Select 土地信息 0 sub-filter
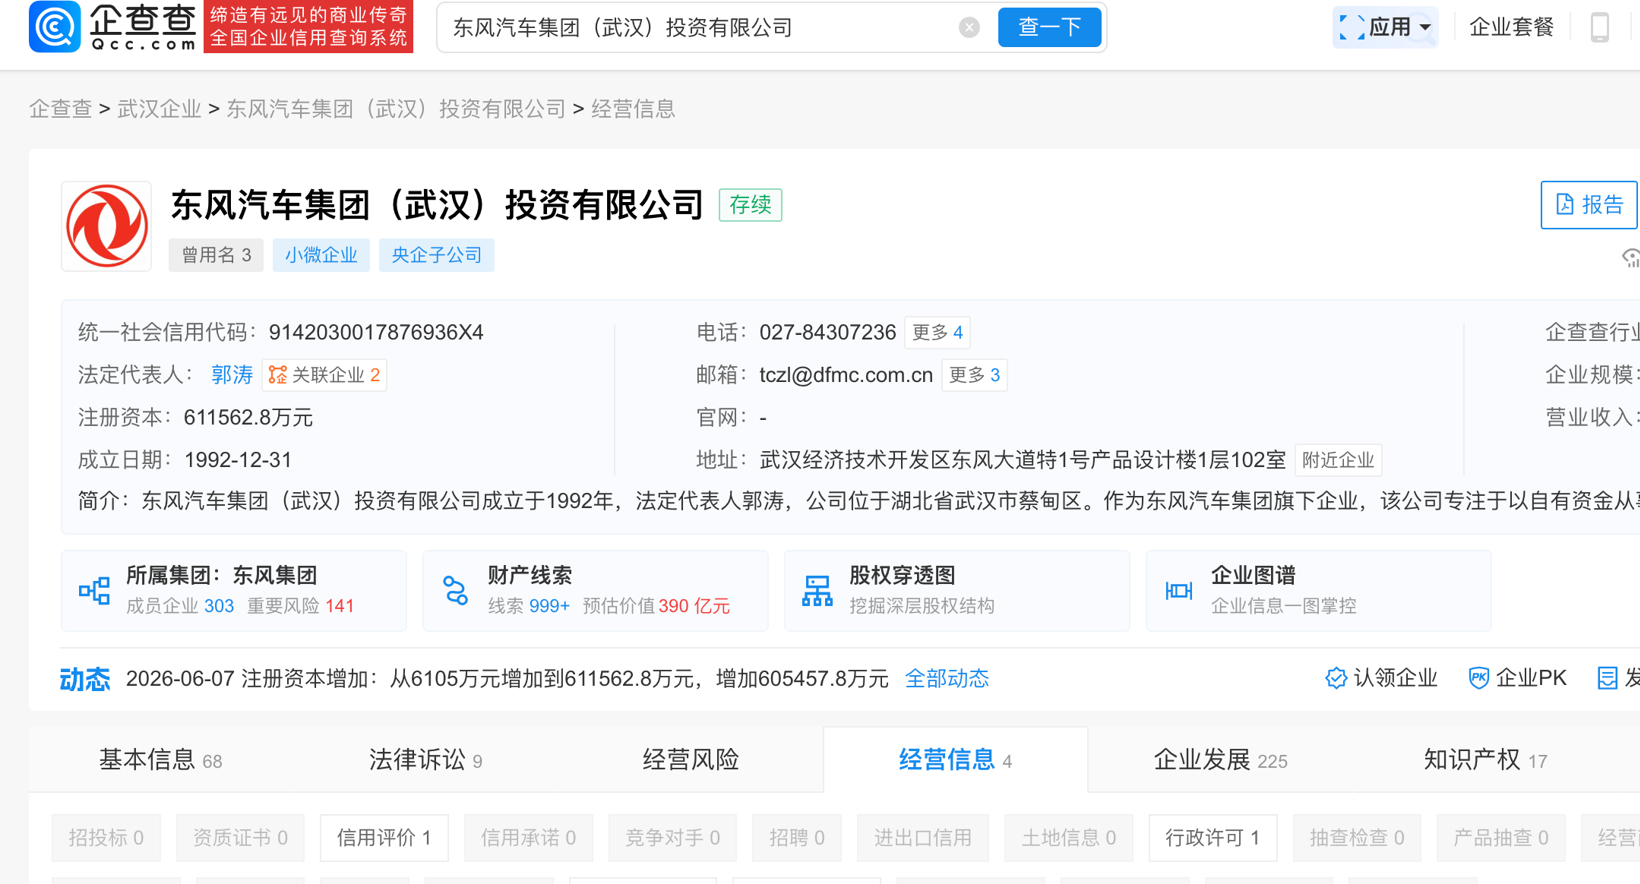Viewport: 1640px width, 884px height. click(x=1069, y=838)
